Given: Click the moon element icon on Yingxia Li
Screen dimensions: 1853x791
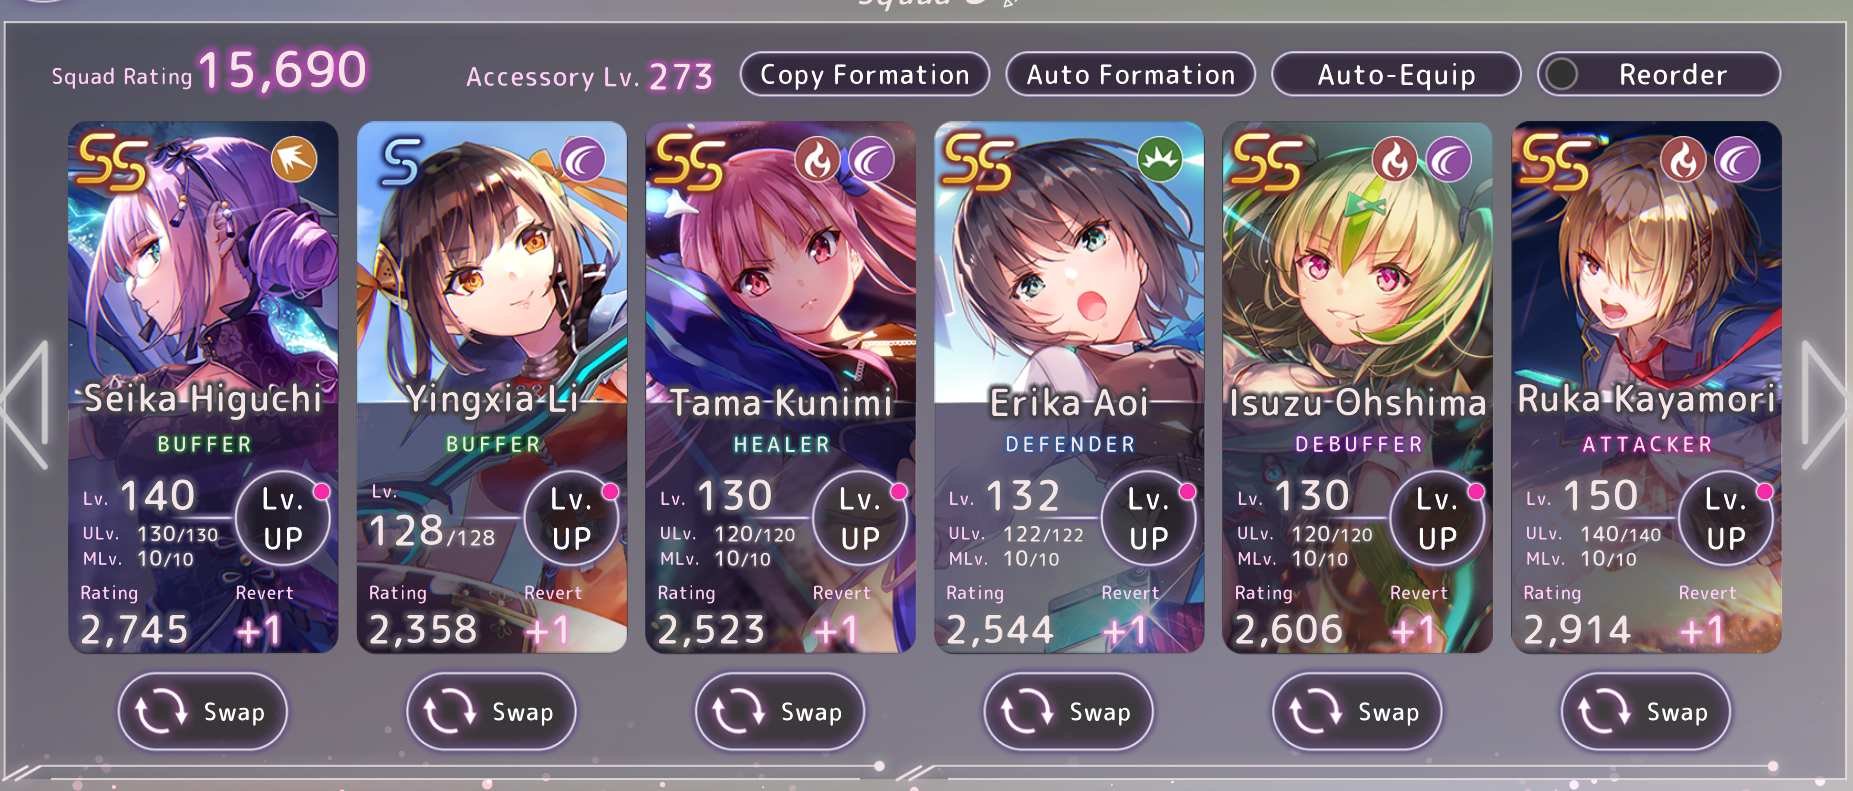Looking at the screenshot, I should click(583, 159).
